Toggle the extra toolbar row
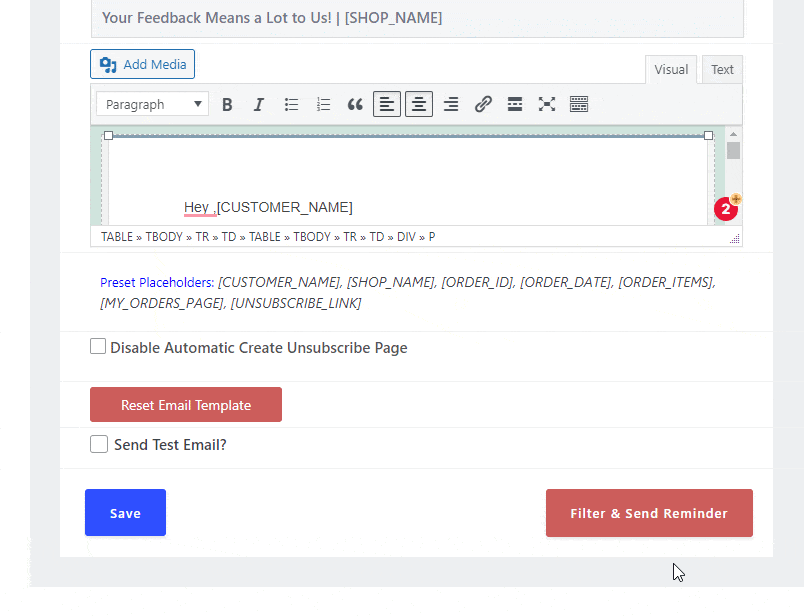804x616 pixels. [579, 105]
